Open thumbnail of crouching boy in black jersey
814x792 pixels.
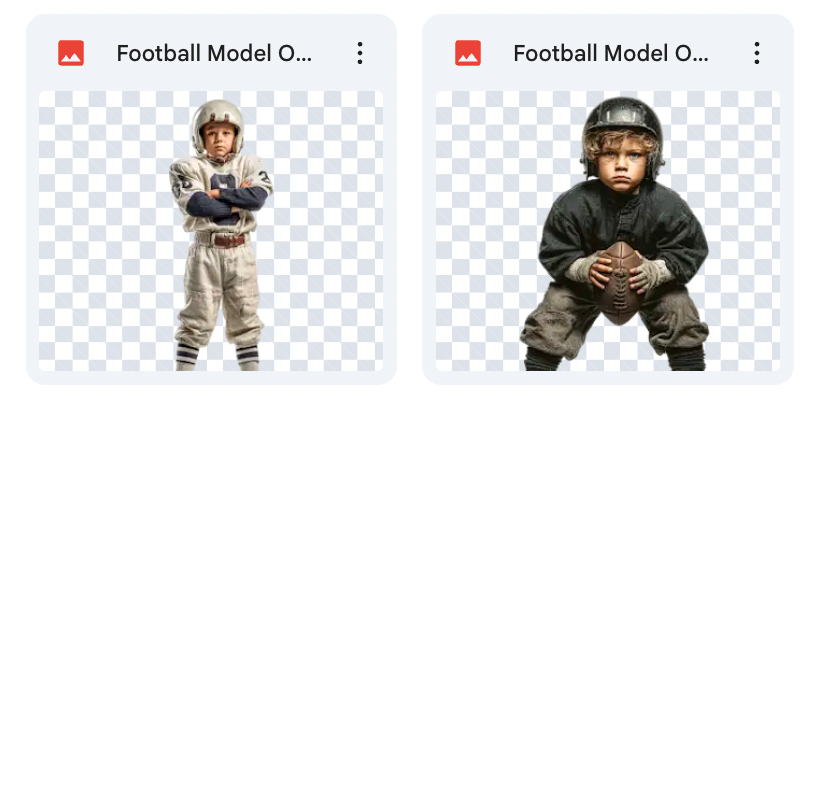pos(608,231)
